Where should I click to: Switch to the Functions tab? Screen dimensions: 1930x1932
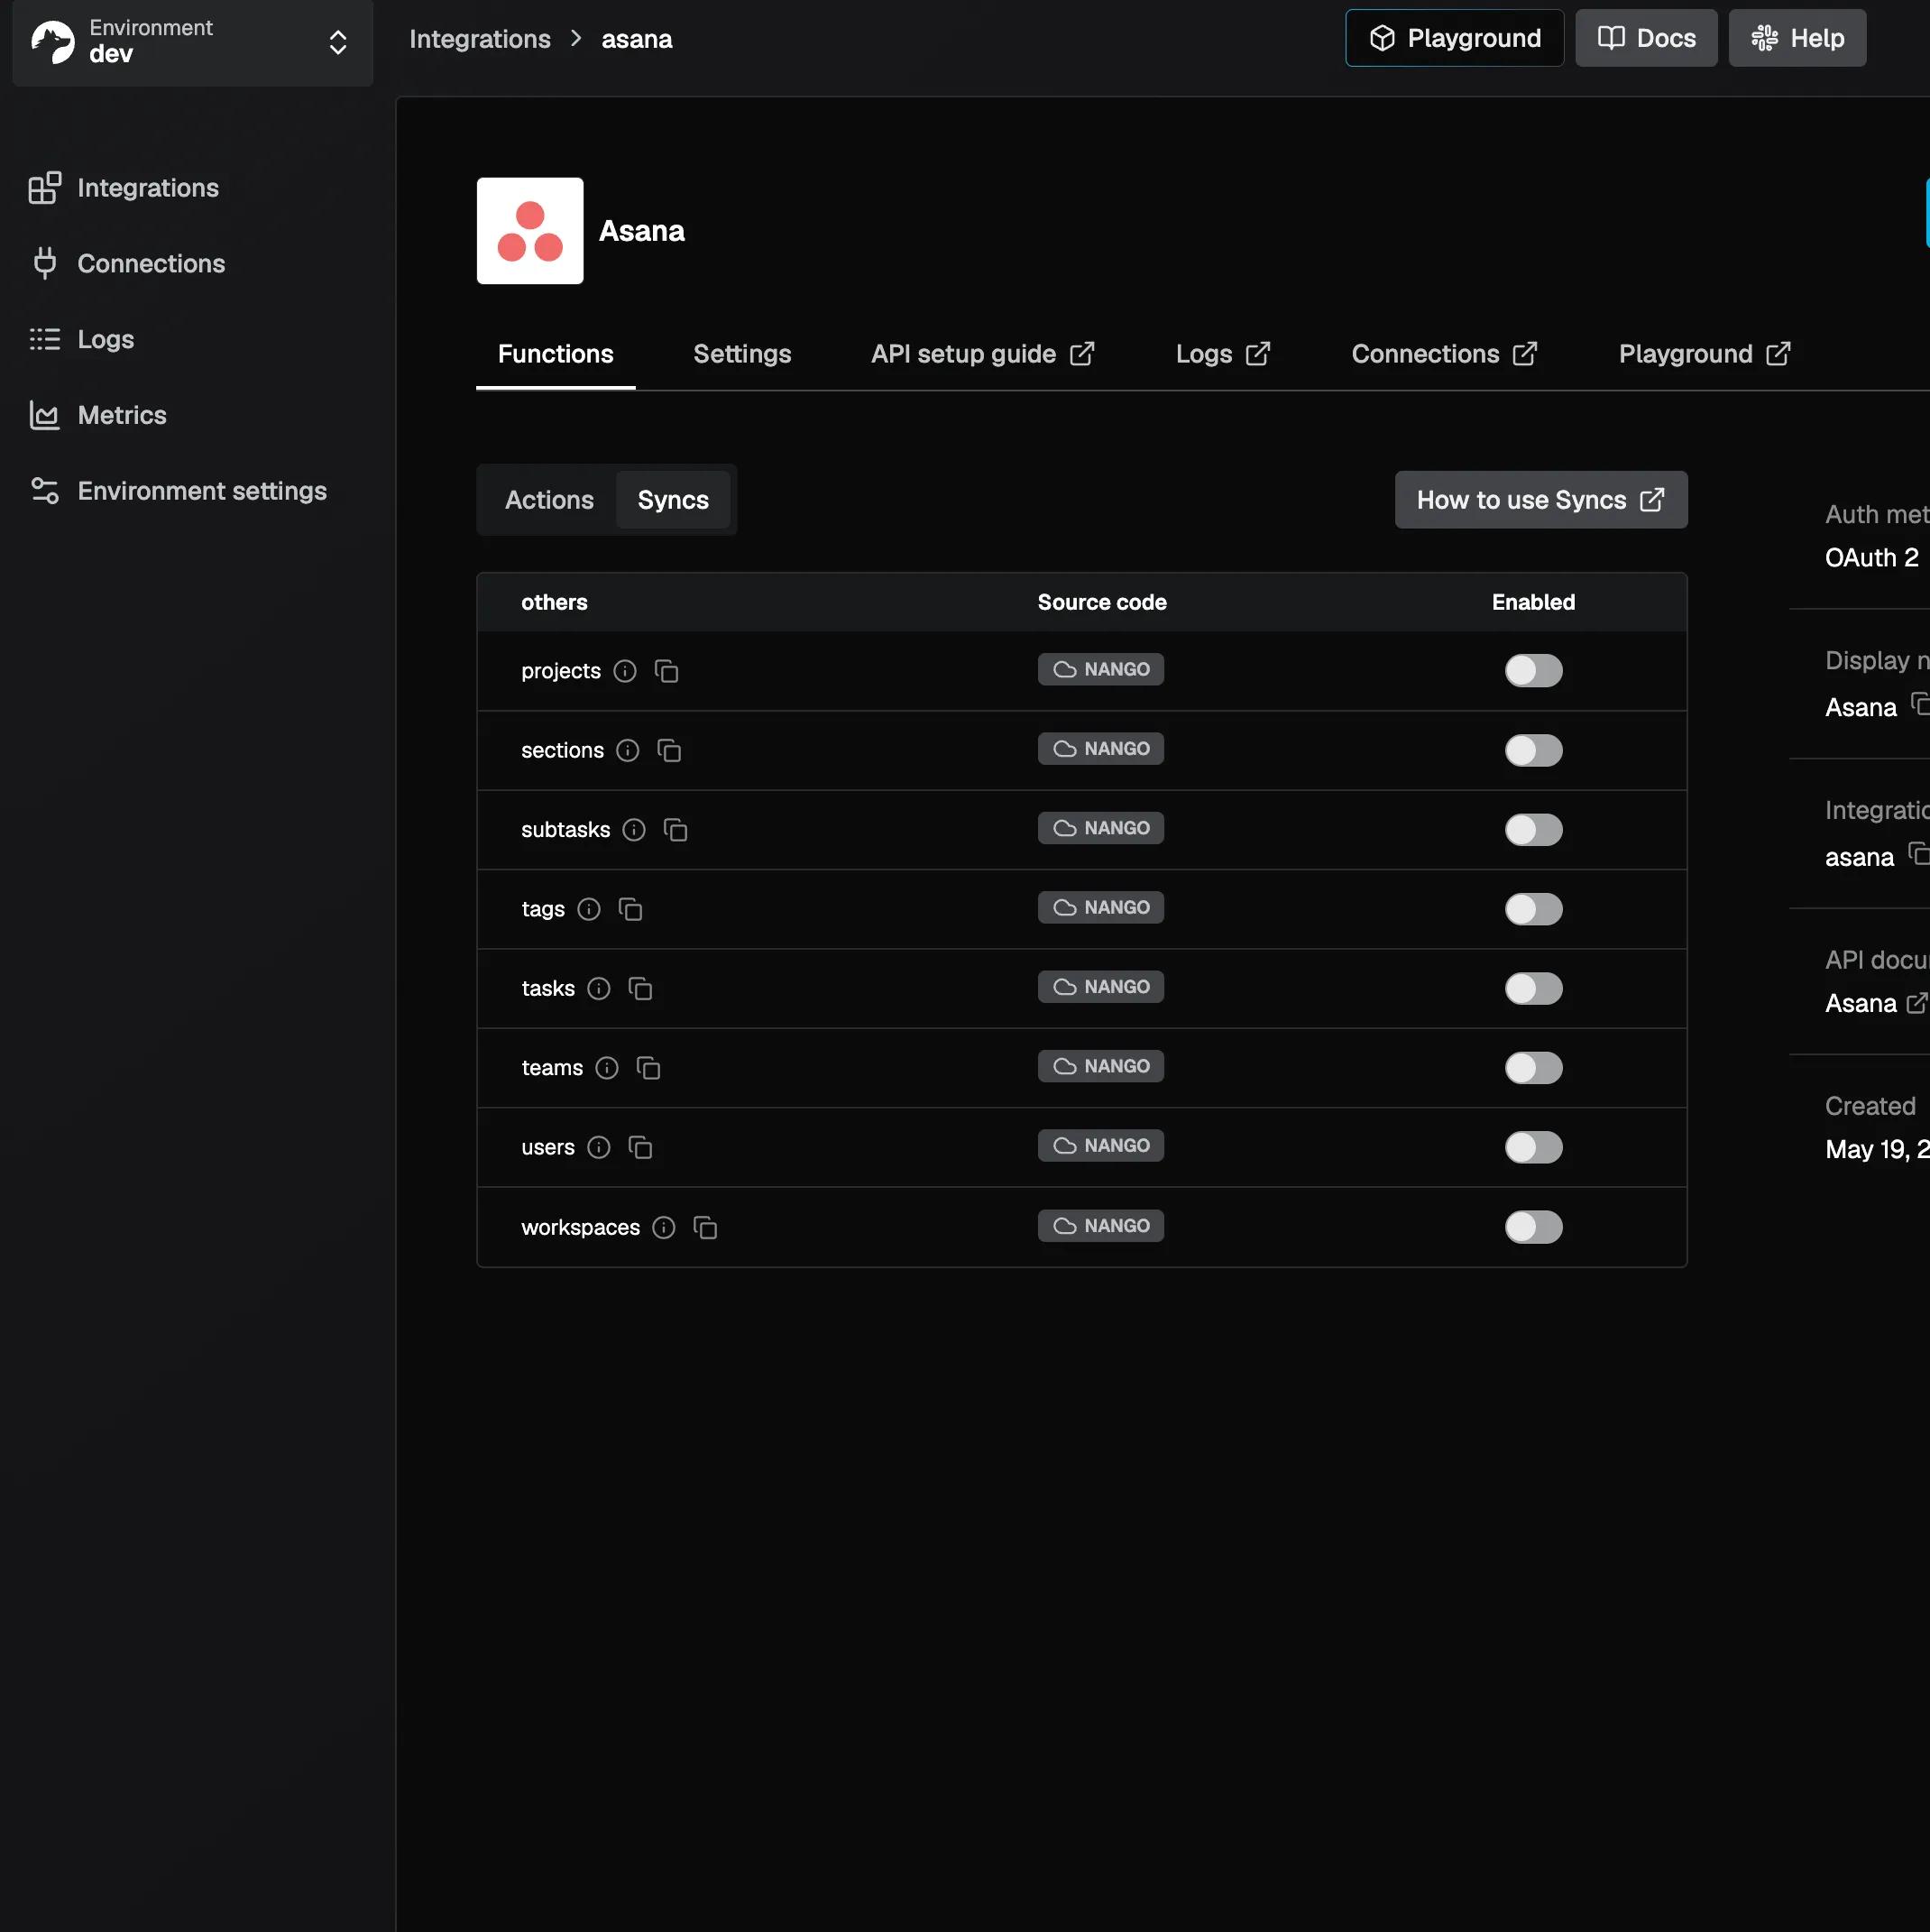click(x=556, y=354)
